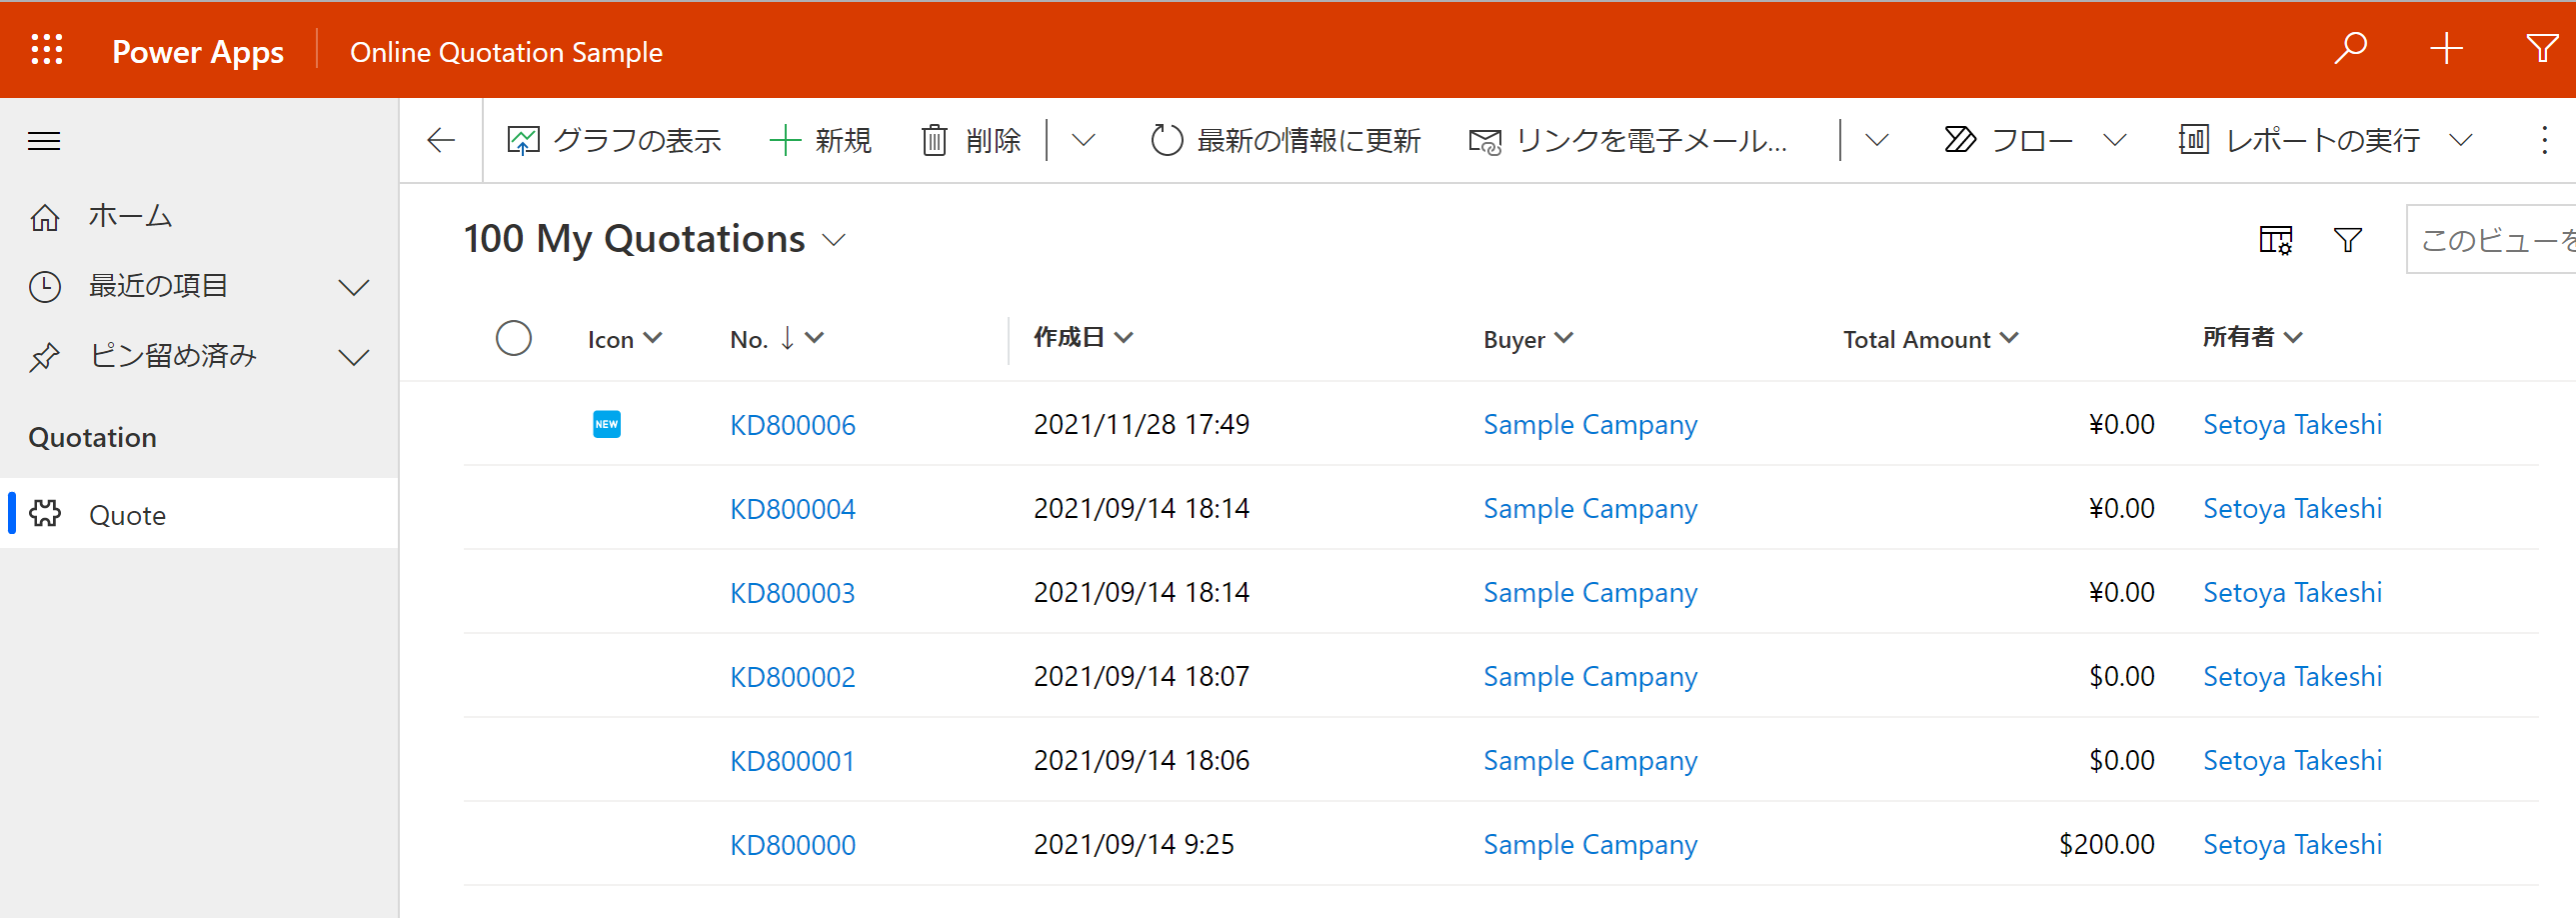The image size is (2576, 918).
Task: Open the フロー flow menu
Action: tap(2009, 141)
